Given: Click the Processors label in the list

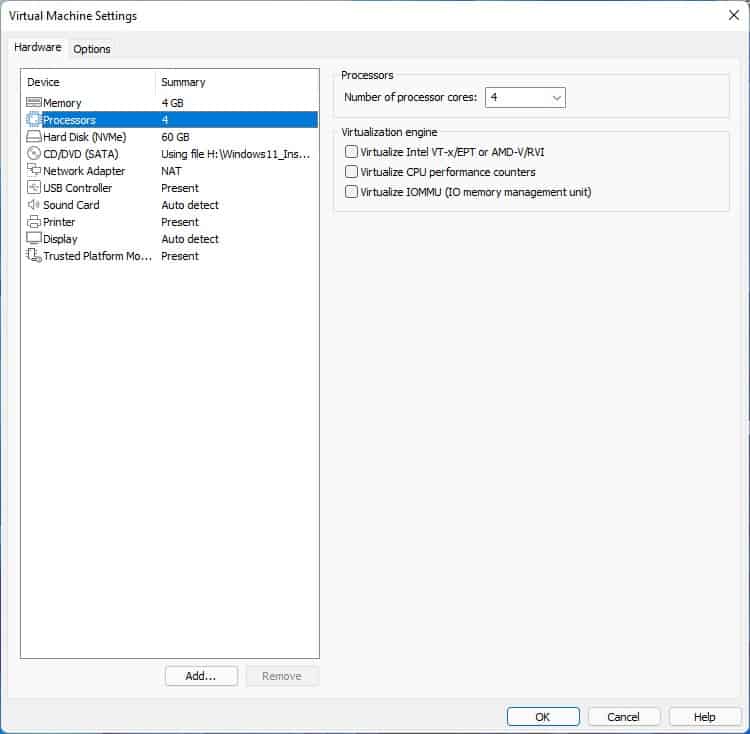Looking at the screenshot, I should [x=69, y=120].
